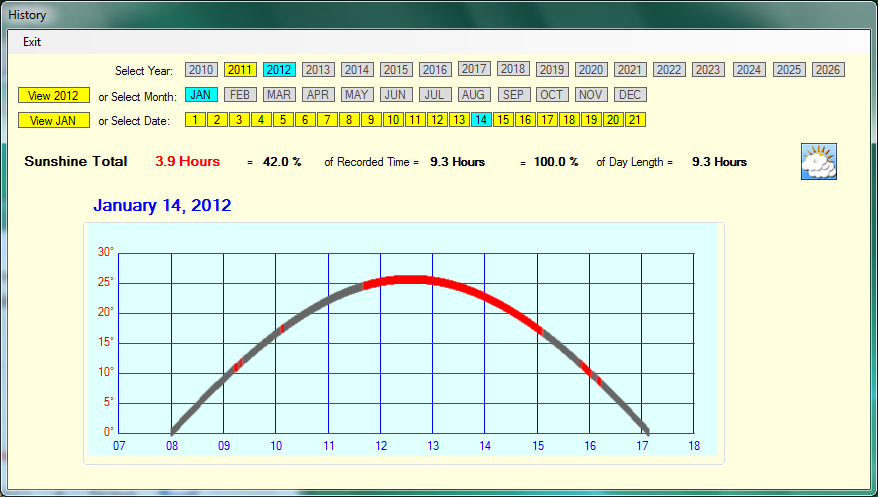Pick date 7 in the date row
Viewport: 878px width, 497px height.
327,120
